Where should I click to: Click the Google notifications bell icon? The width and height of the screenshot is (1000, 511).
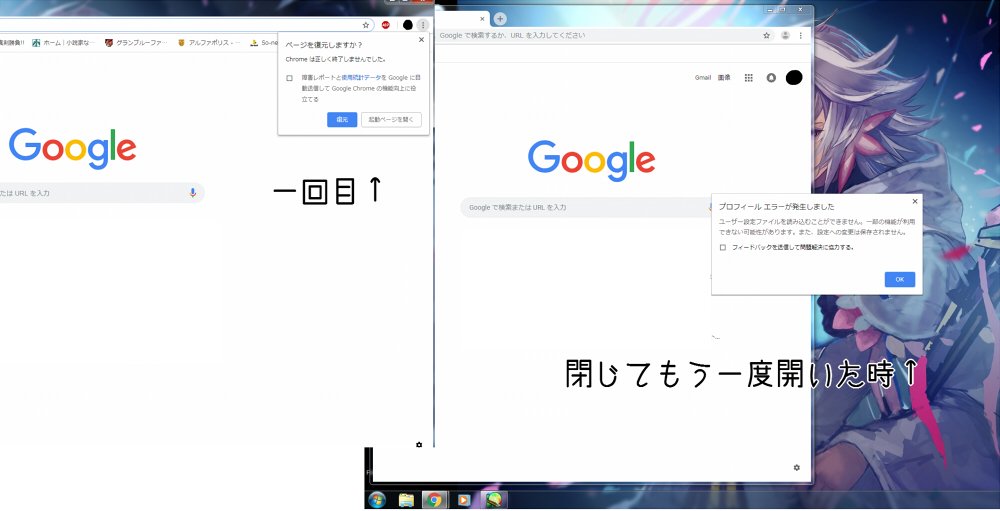pyautogui.click(x=771, y=78)
